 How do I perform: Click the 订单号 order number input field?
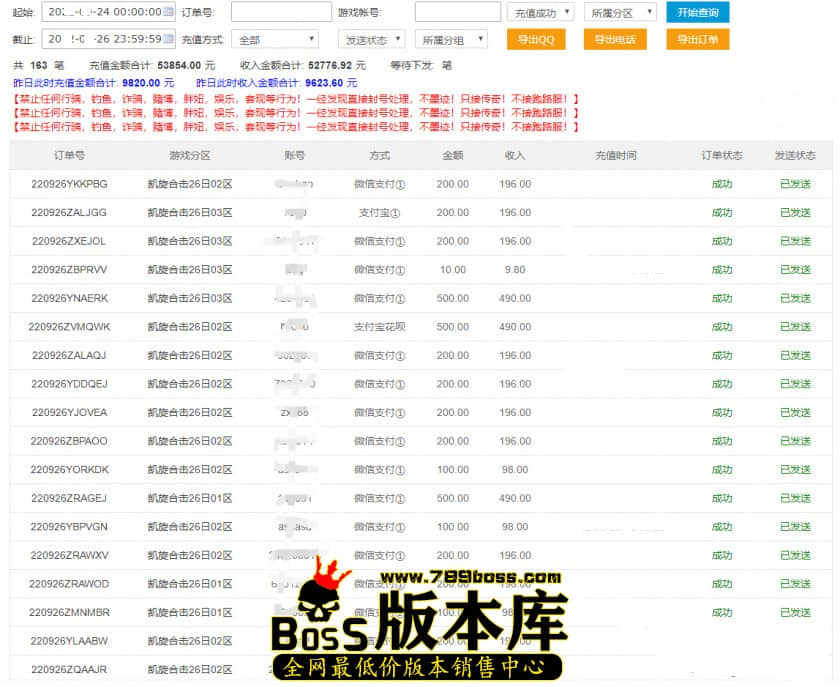280,12
